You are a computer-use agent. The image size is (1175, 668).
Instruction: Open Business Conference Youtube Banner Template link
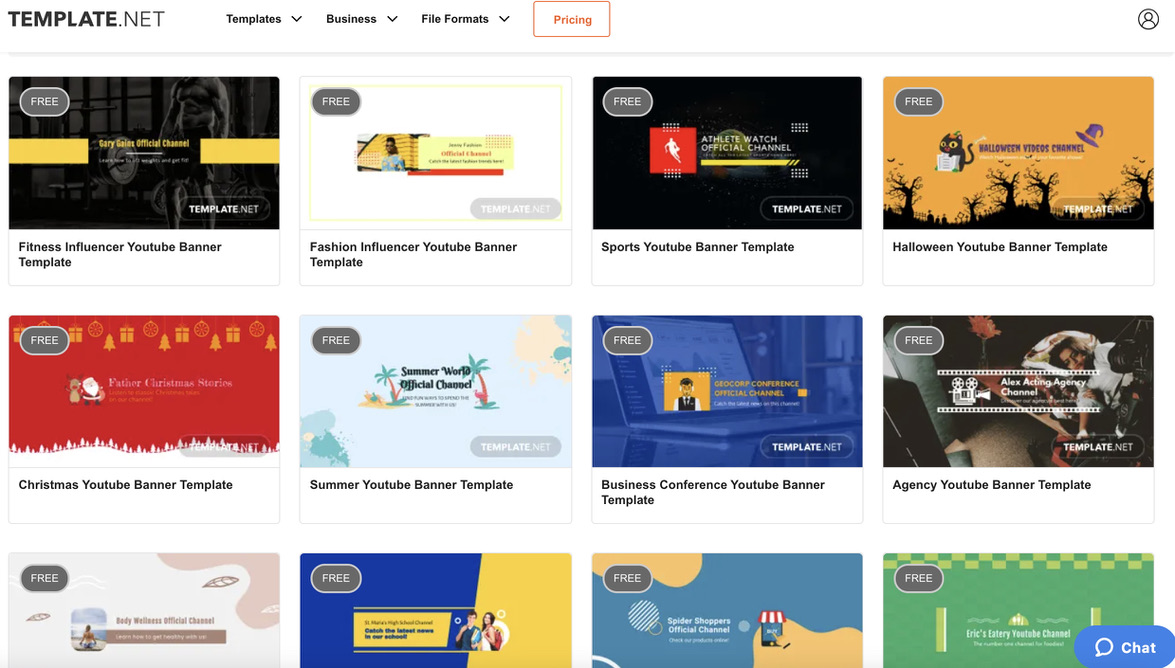point(712,492)
